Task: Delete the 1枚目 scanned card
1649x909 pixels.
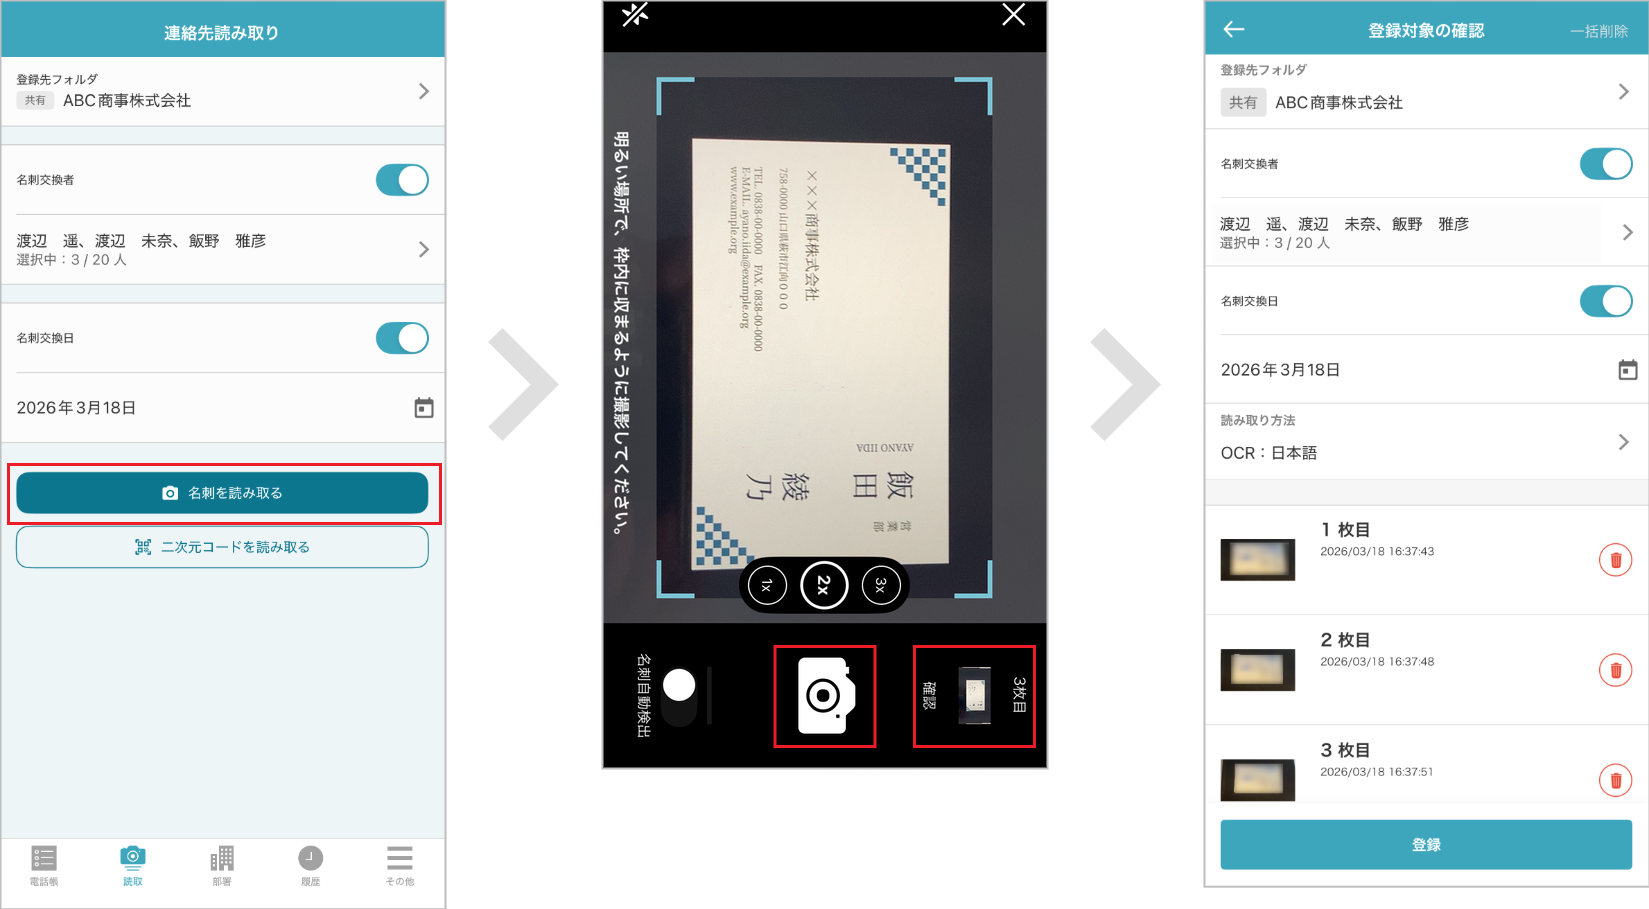Action: [x=1614, y=560]
